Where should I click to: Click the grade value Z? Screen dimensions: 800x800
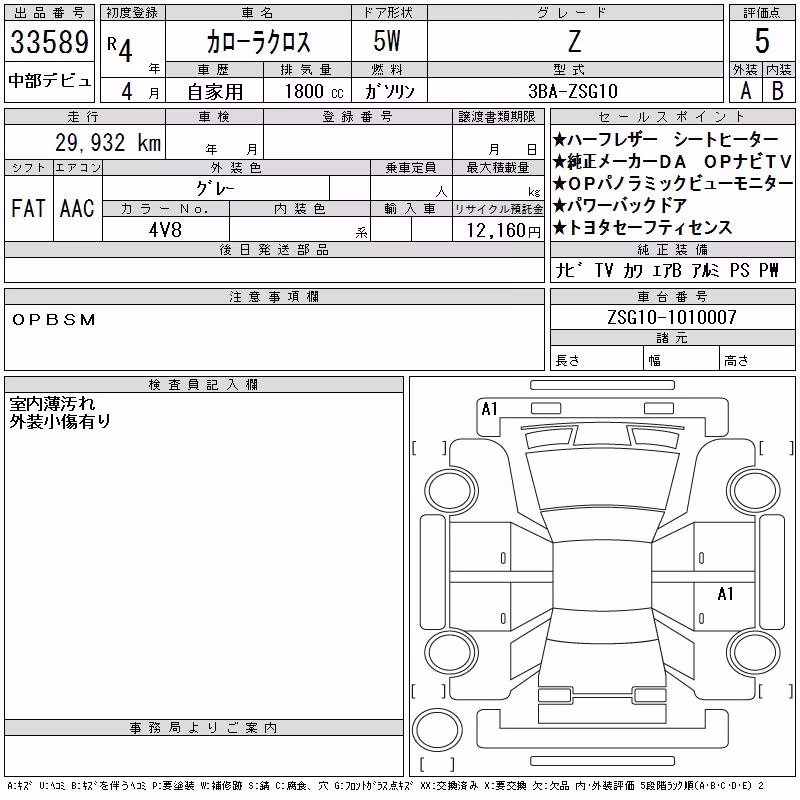574,41
